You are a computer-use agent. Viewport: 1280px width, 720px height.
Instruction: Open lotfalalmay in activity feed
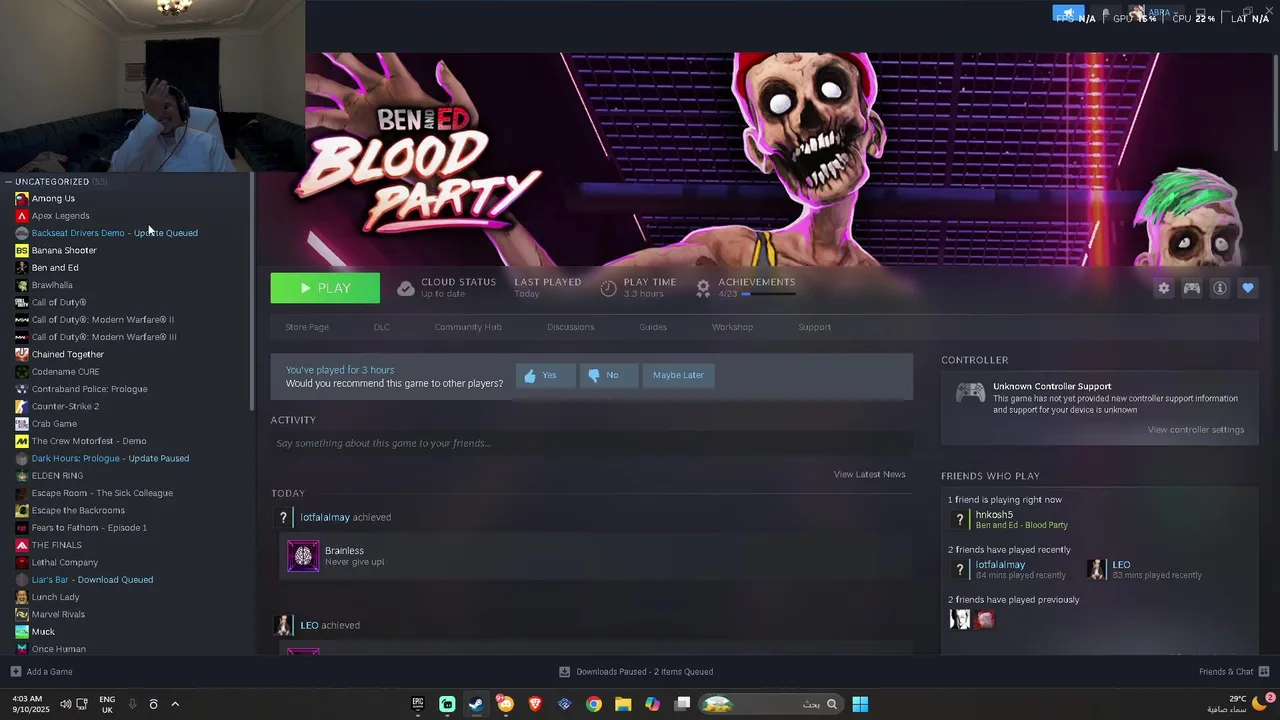click(324, 517)
